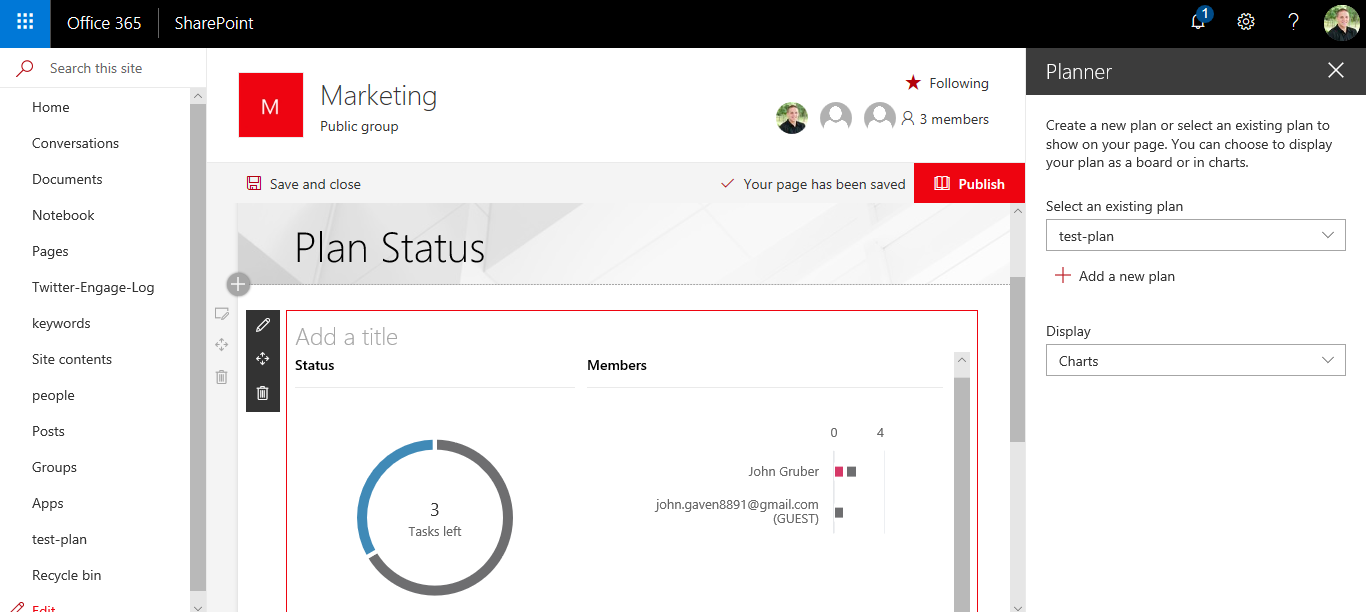Open the Office 365 app launcher

[x=25, y=23]
